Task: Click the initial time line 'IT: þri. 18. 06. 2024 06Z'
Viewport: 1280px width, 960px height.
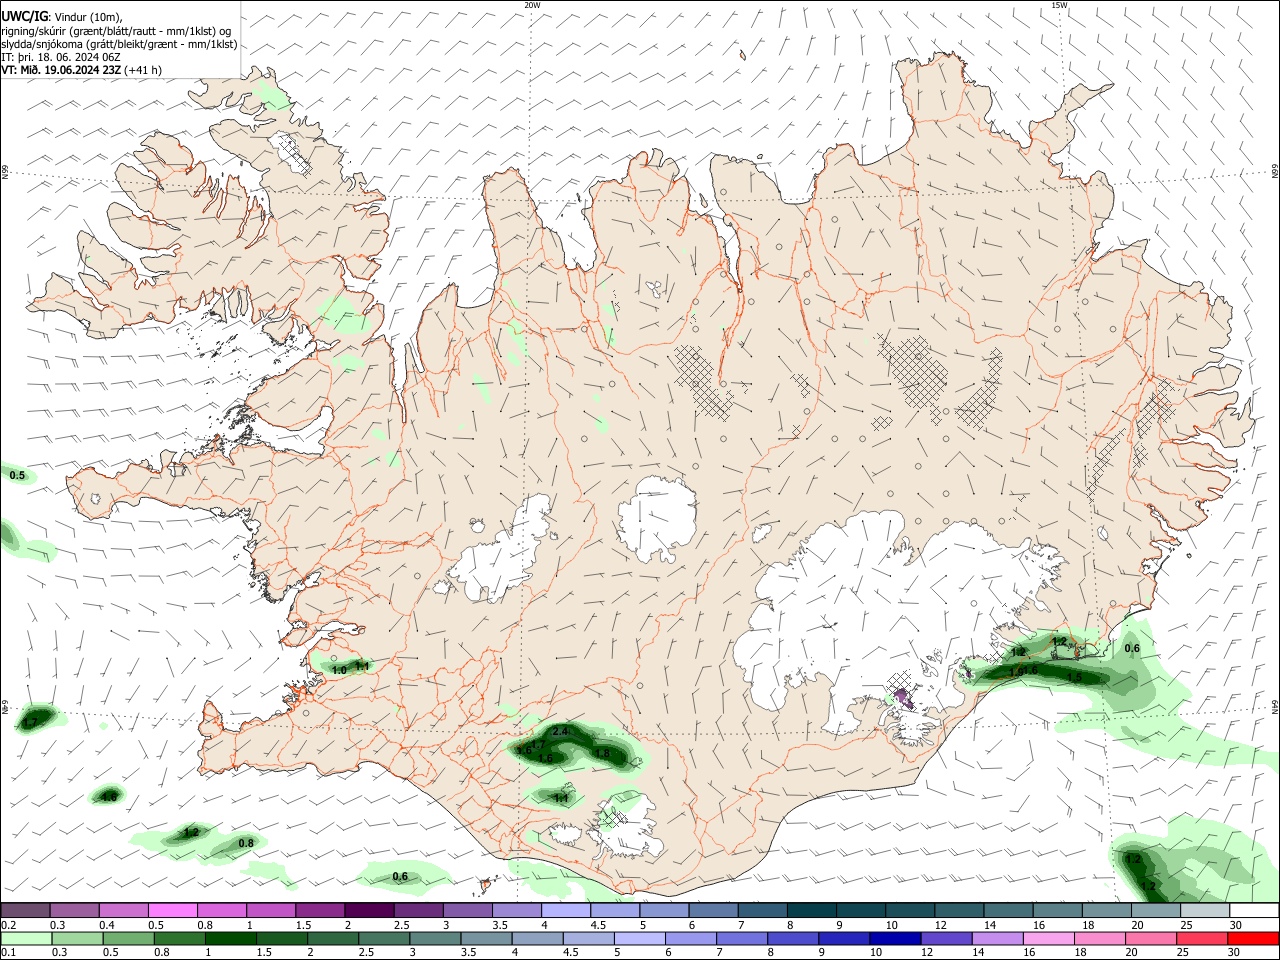Action: tap(61, 57)
